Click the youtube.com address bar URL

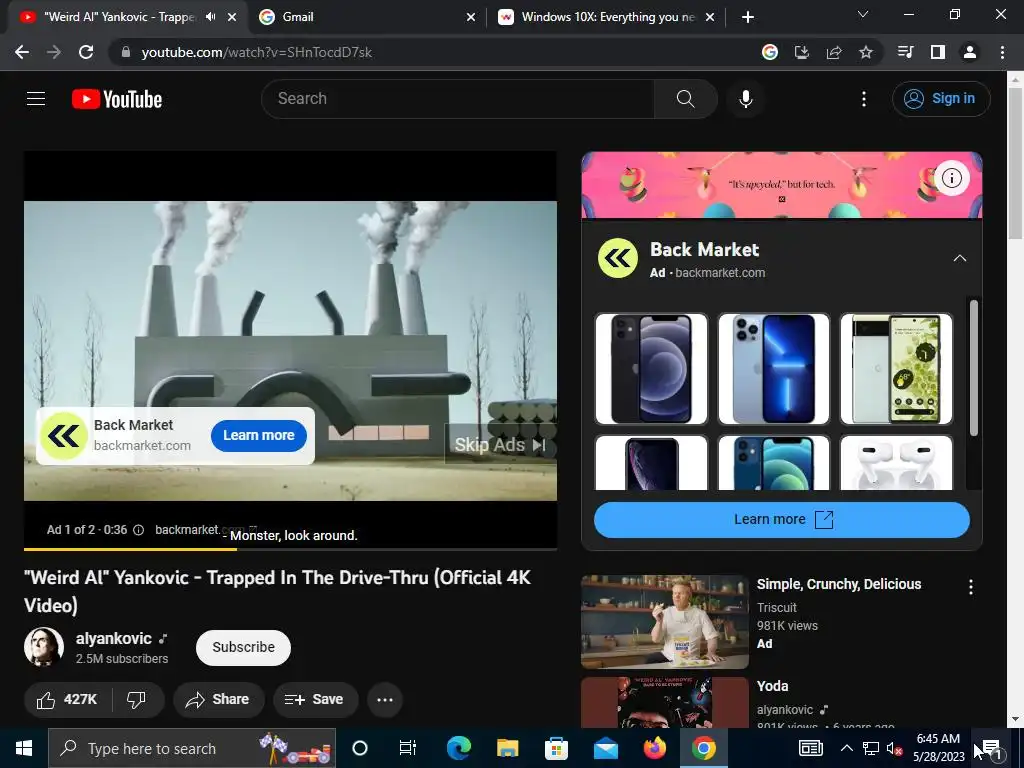257,52
